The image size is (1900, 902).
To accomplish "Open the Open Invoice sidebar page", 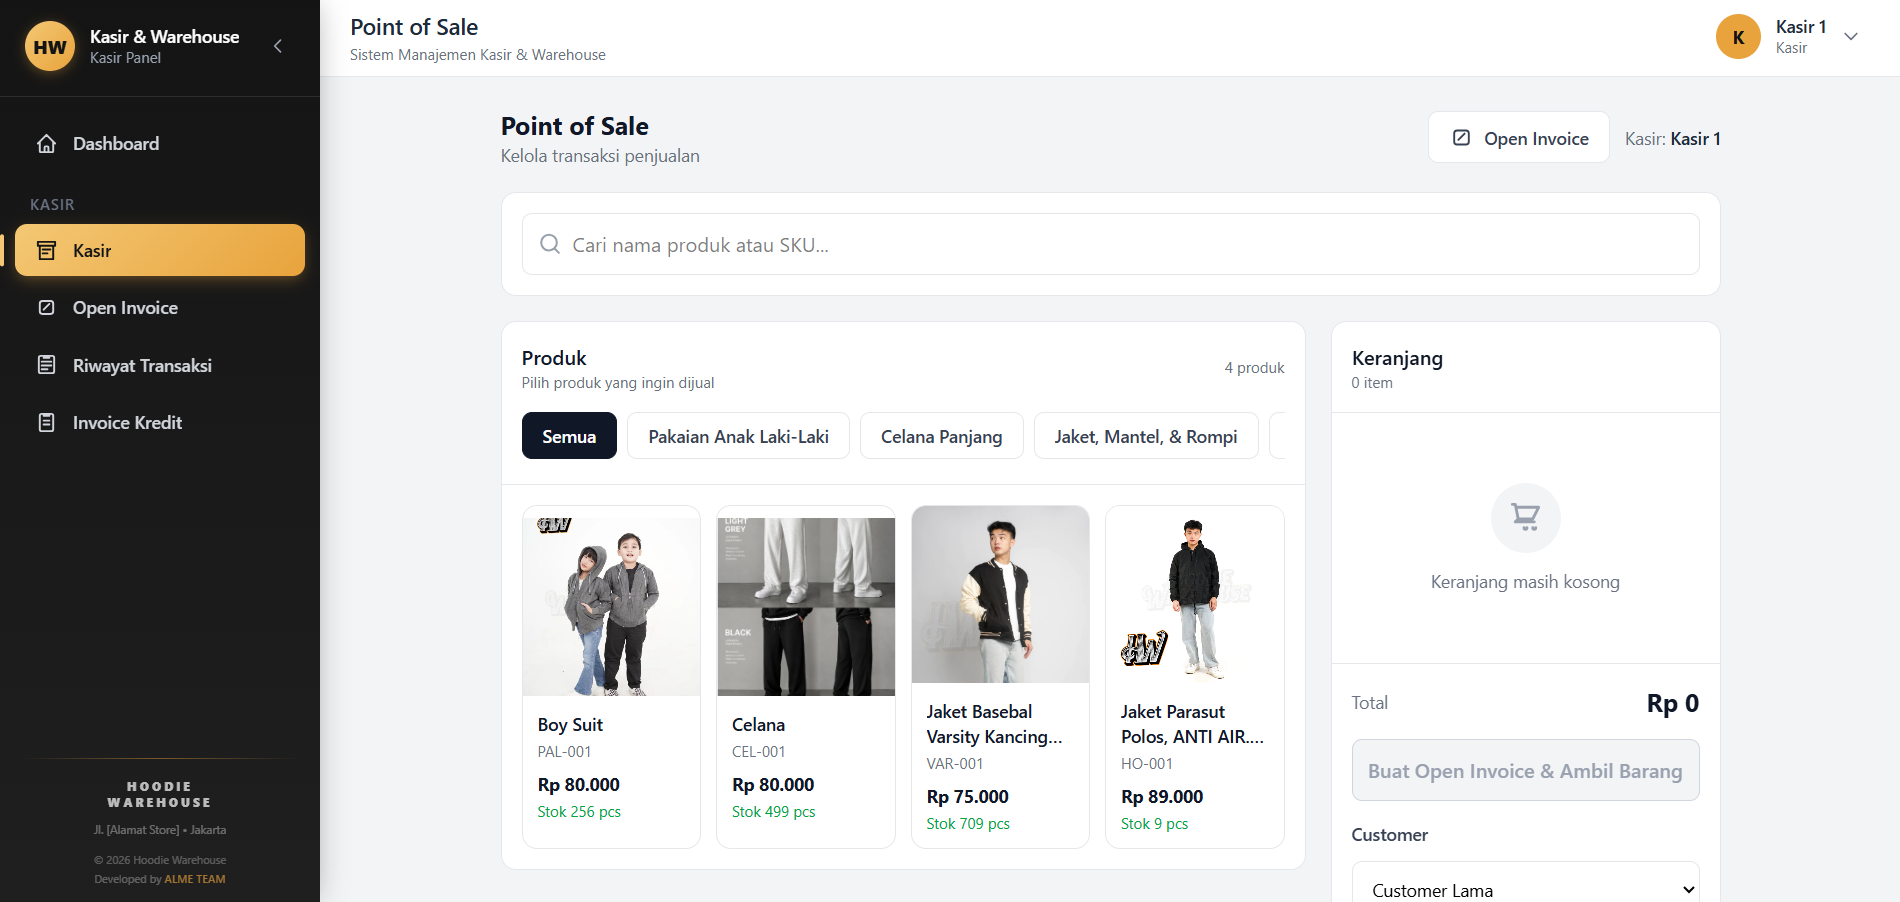I will [160, 308].
